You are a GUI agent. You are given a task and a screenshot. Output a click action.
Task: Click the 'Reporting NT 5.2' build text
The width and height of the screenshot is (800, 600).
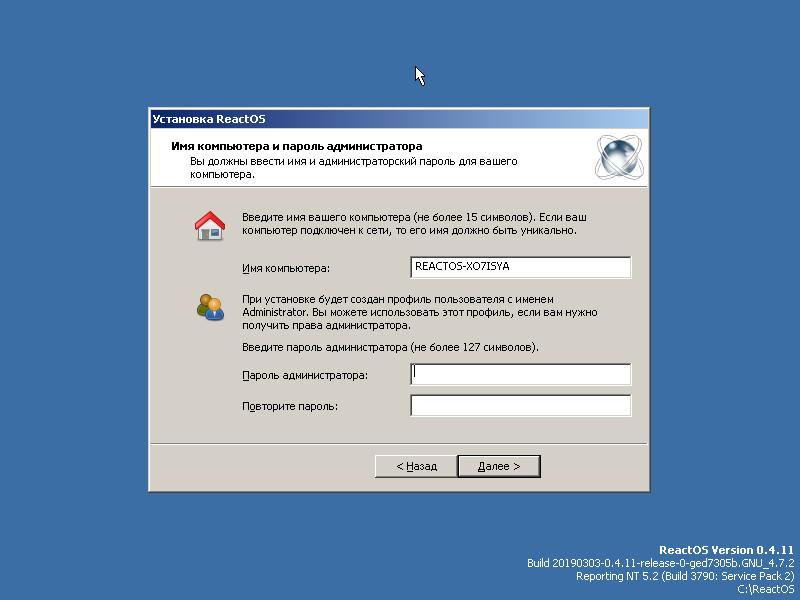(x=685, y=576)
